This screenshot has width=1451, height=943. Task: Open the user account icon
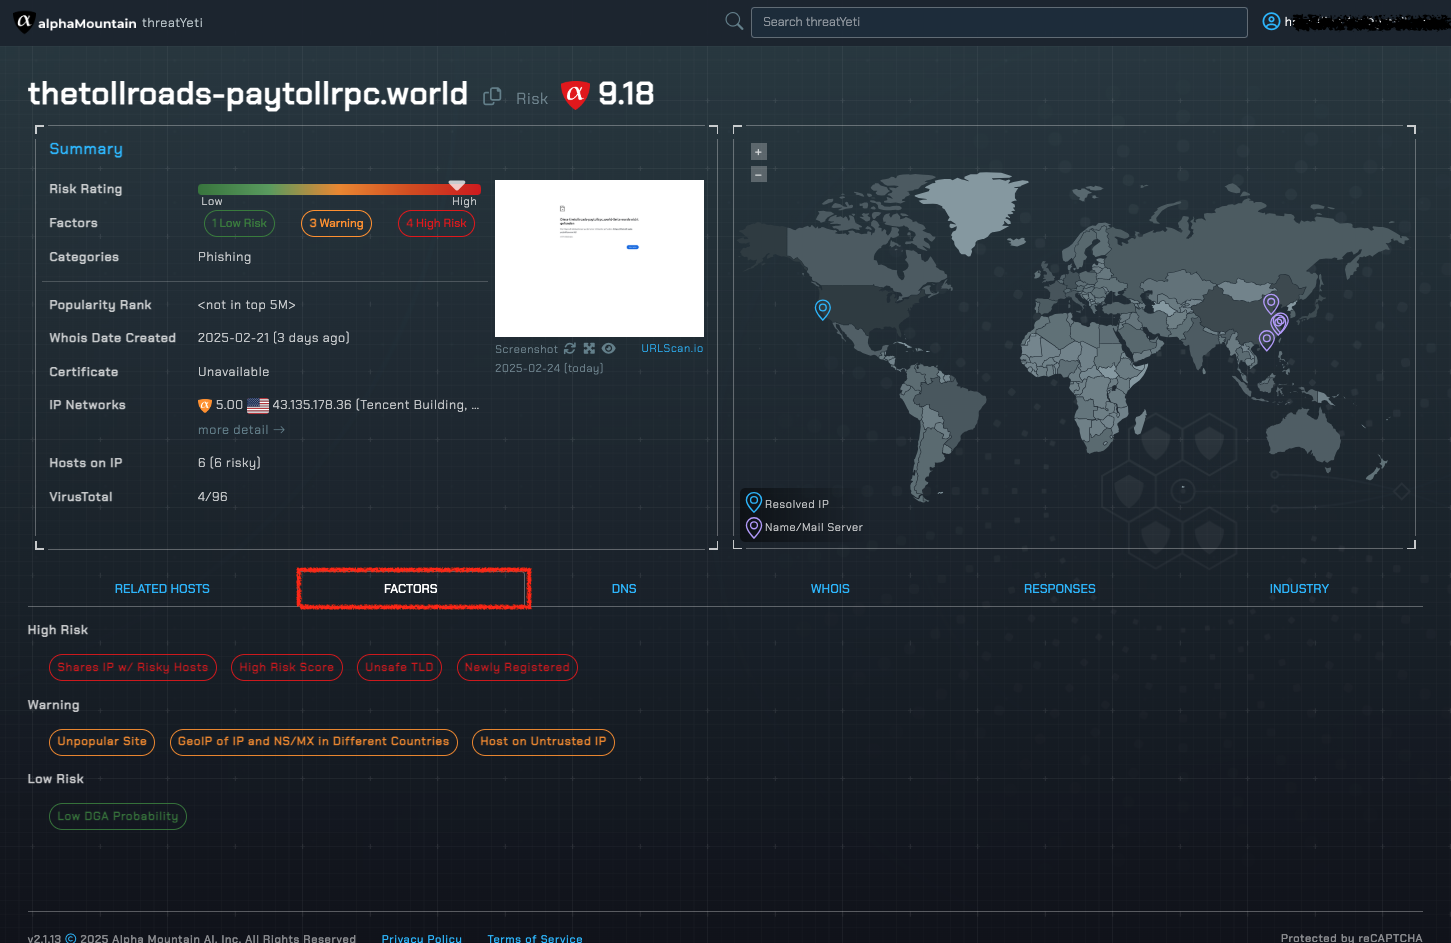click(x=1271, y=21)
